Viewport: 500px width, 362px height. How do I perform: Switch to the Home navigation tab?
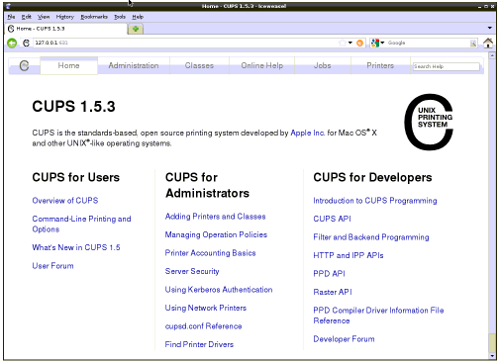69,65
